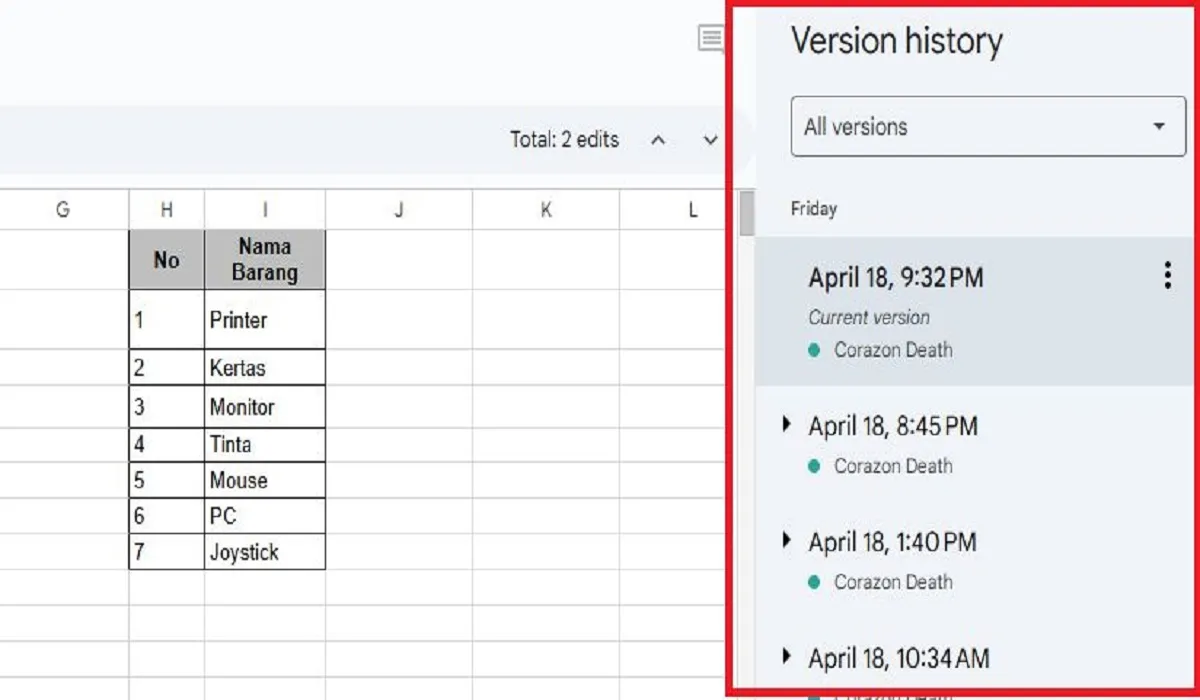Viewport: 1200px width, 700px height.
Task: Click the notes icon above the spreadsheet
Action: coord(709,40)
